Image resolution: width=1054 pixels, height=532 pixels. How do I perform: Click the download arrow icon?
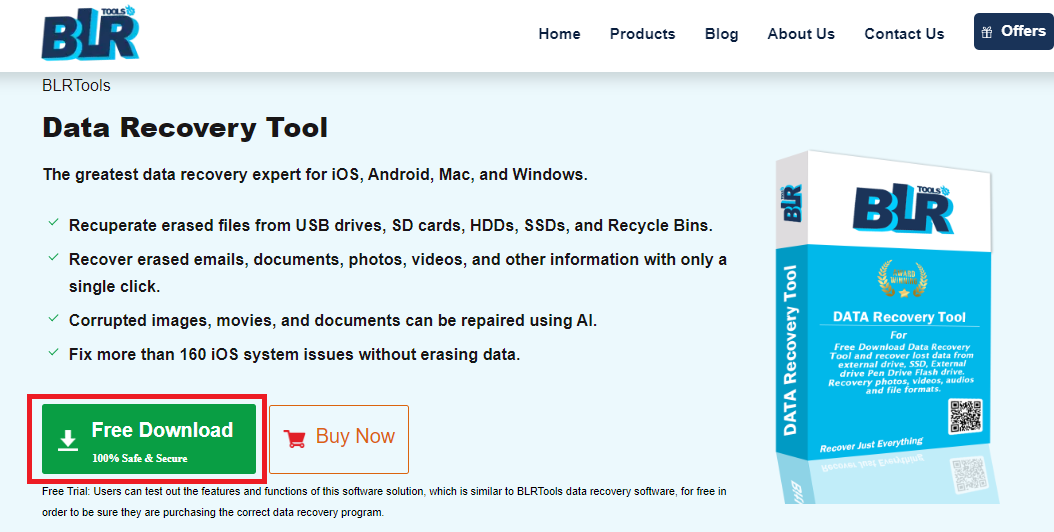(x=68, y=441)
